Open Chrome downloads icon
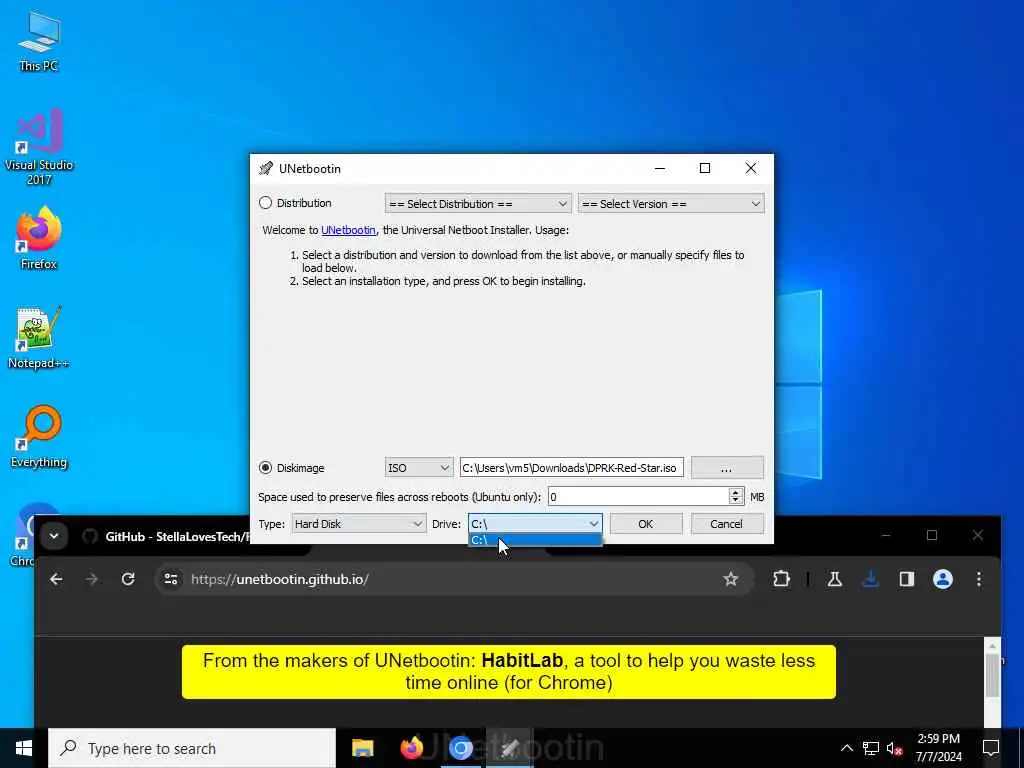 pos(871,579)
